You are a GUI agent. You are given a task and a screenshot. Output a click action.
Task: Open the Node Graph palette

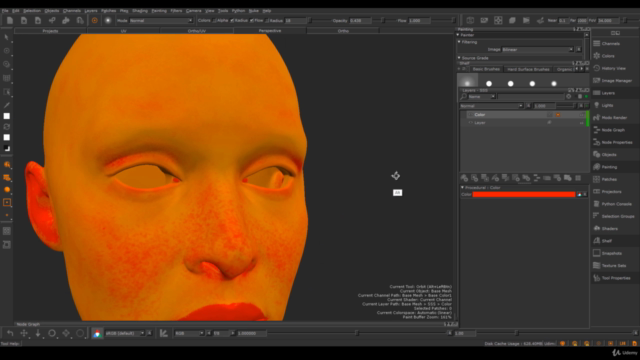coord(614,130)
